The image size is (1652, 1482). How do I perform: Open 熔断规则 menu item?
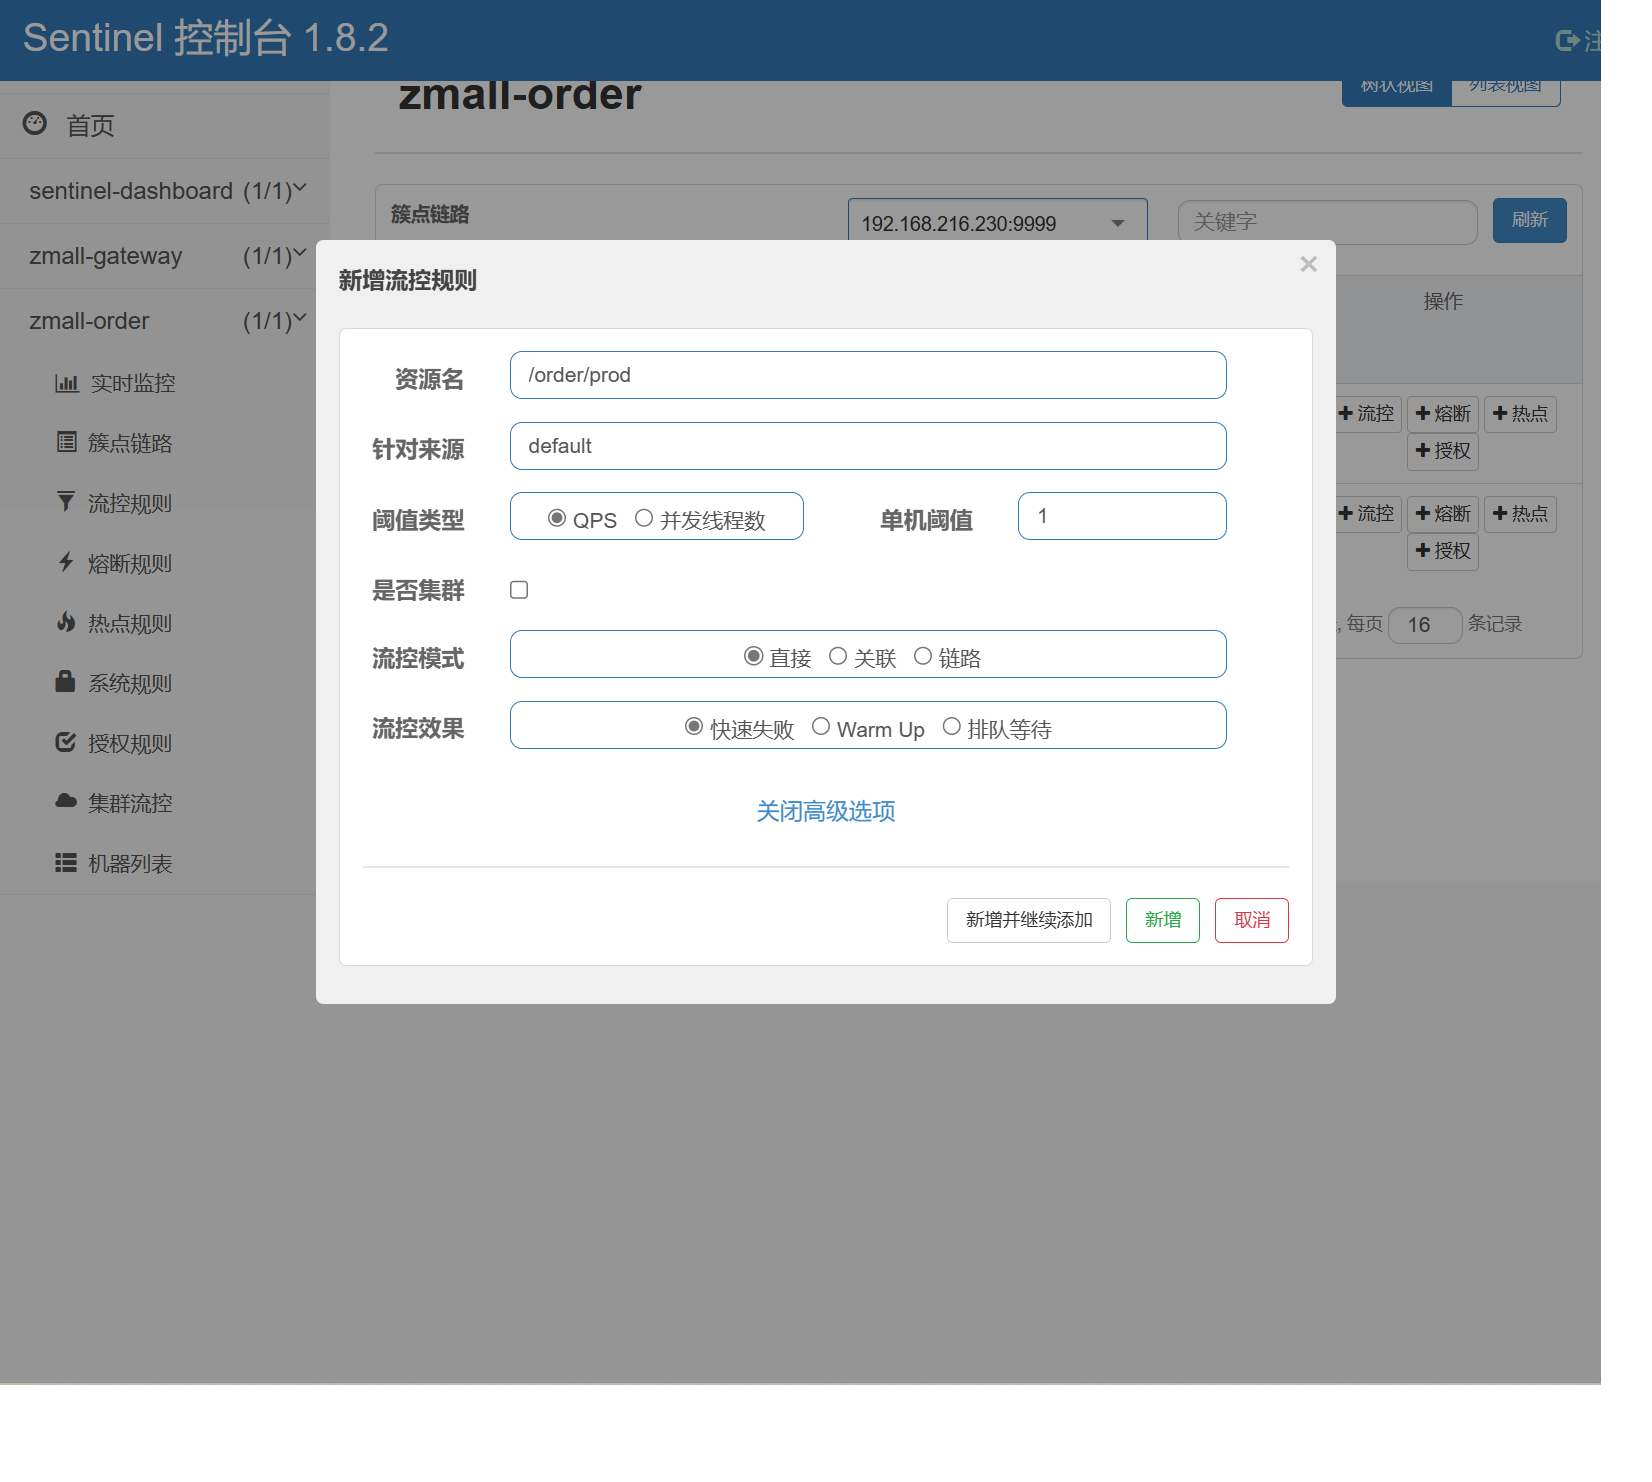click(x=130, y=563)
